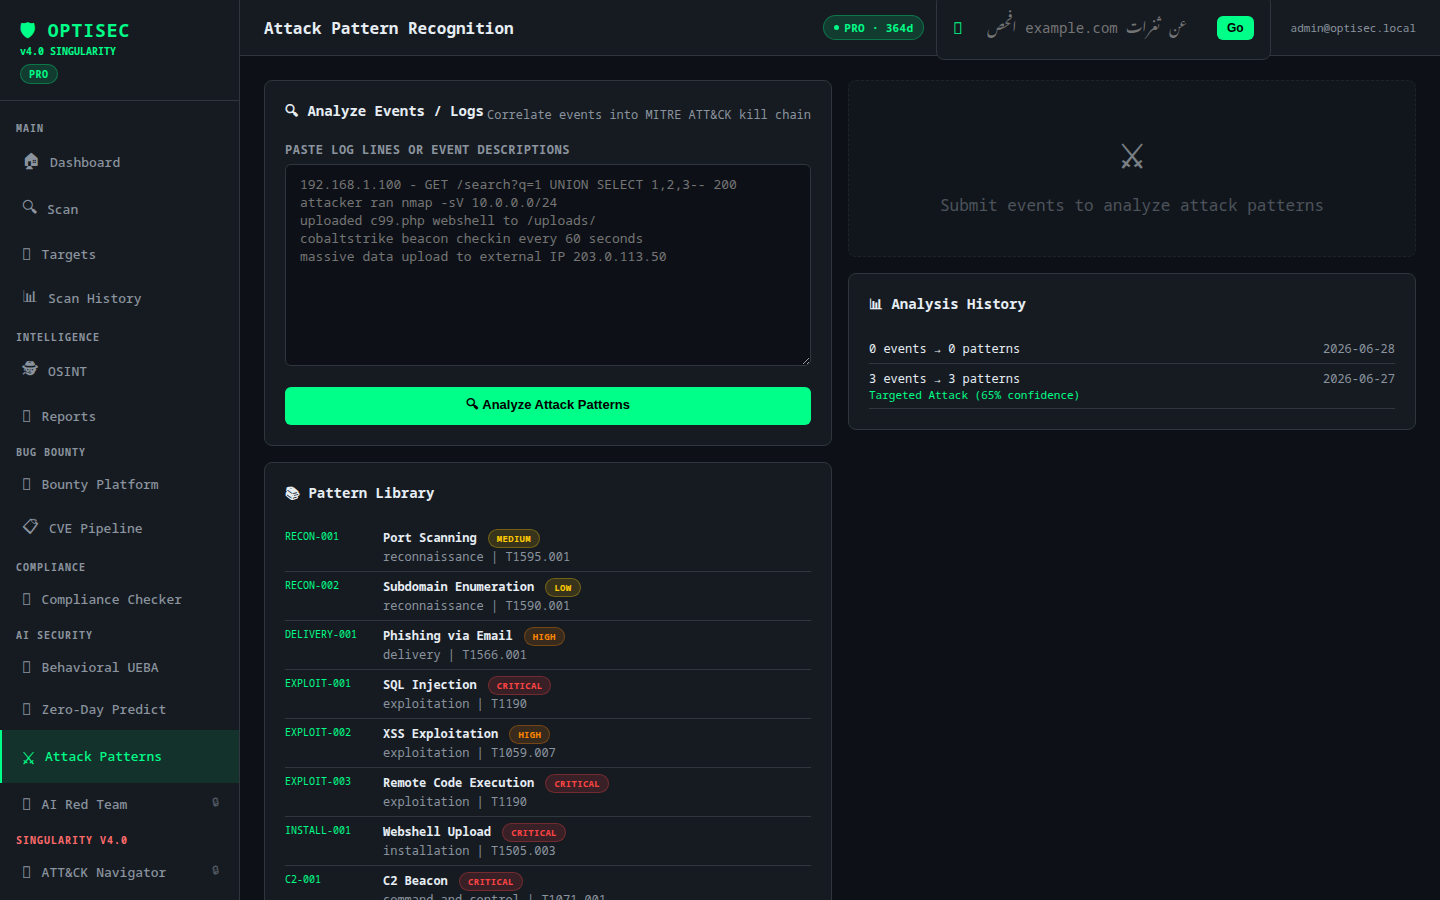Click the Attack Patterns crossed-swords sidebar icon

28,758
